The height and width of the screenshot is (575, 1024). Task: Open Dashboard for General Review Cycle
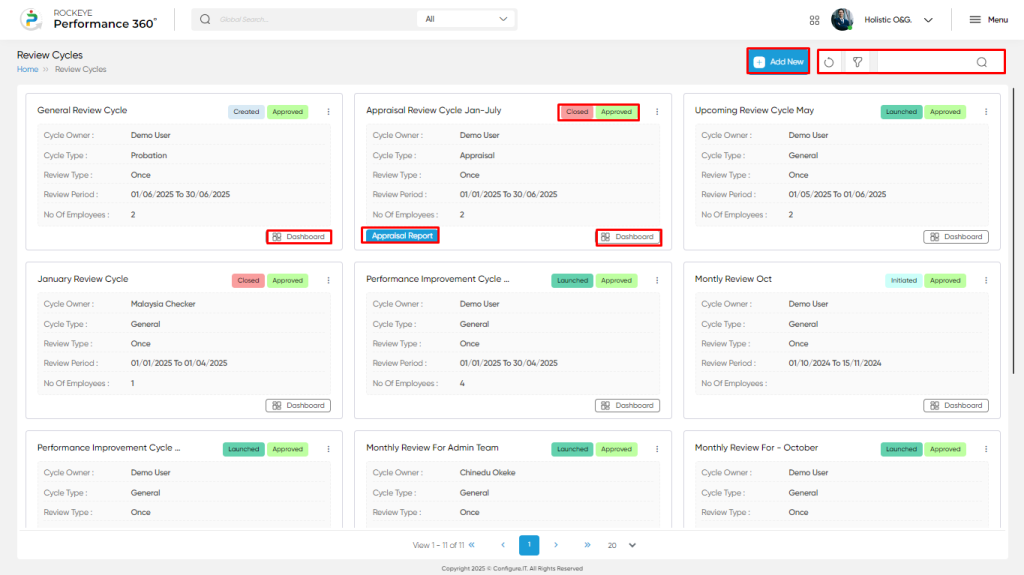[x=299, y=237]
